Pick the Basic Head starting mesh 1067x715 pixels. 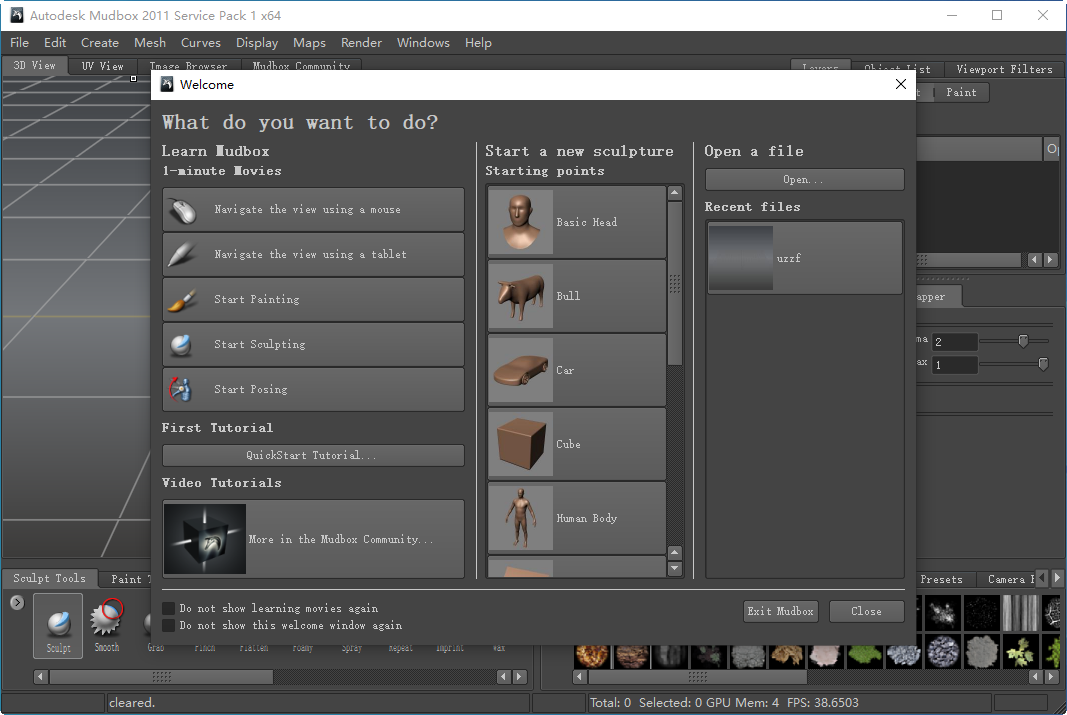click(576, 222)
